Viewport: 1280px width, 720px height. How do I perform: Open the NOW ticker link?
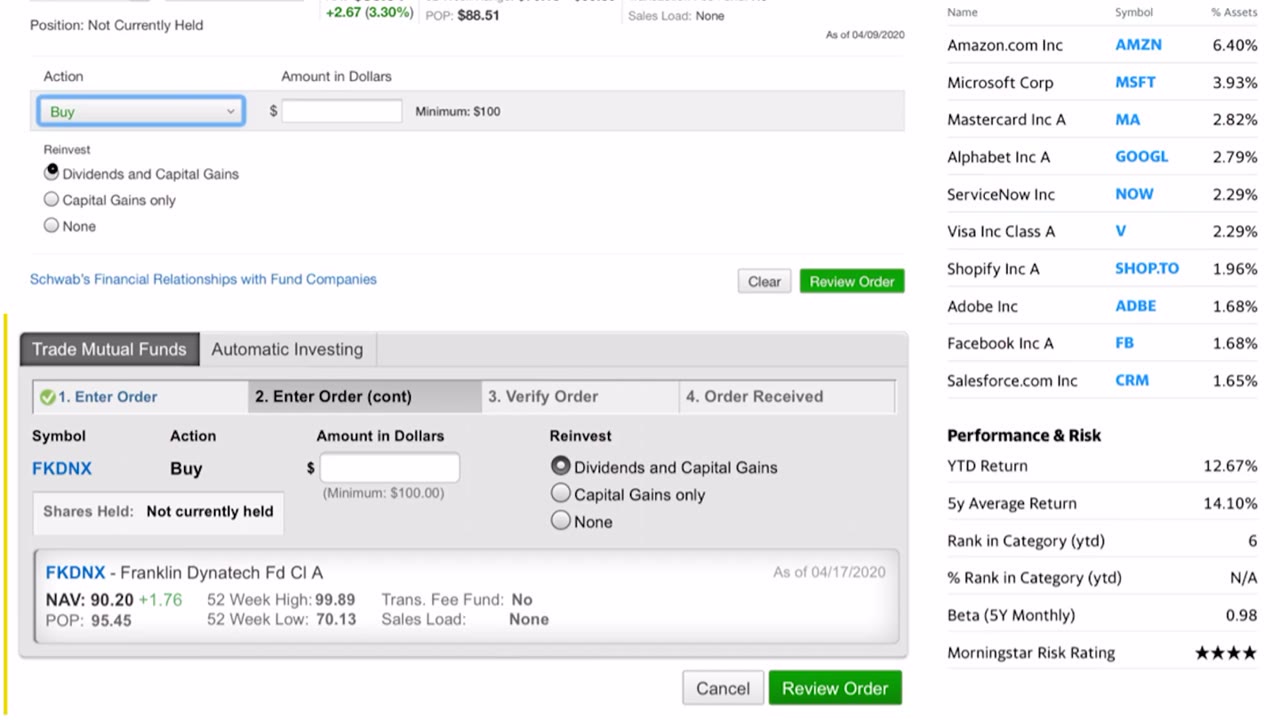tap(1134, 194)
